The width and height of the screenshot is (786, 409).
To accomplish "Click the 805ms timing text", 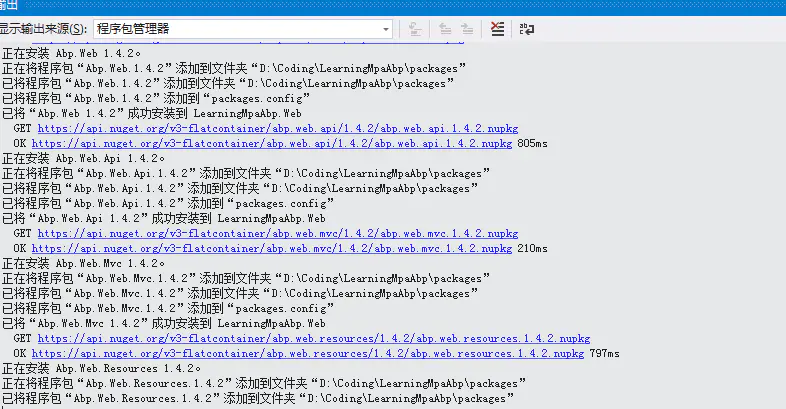I will (532, 143).
